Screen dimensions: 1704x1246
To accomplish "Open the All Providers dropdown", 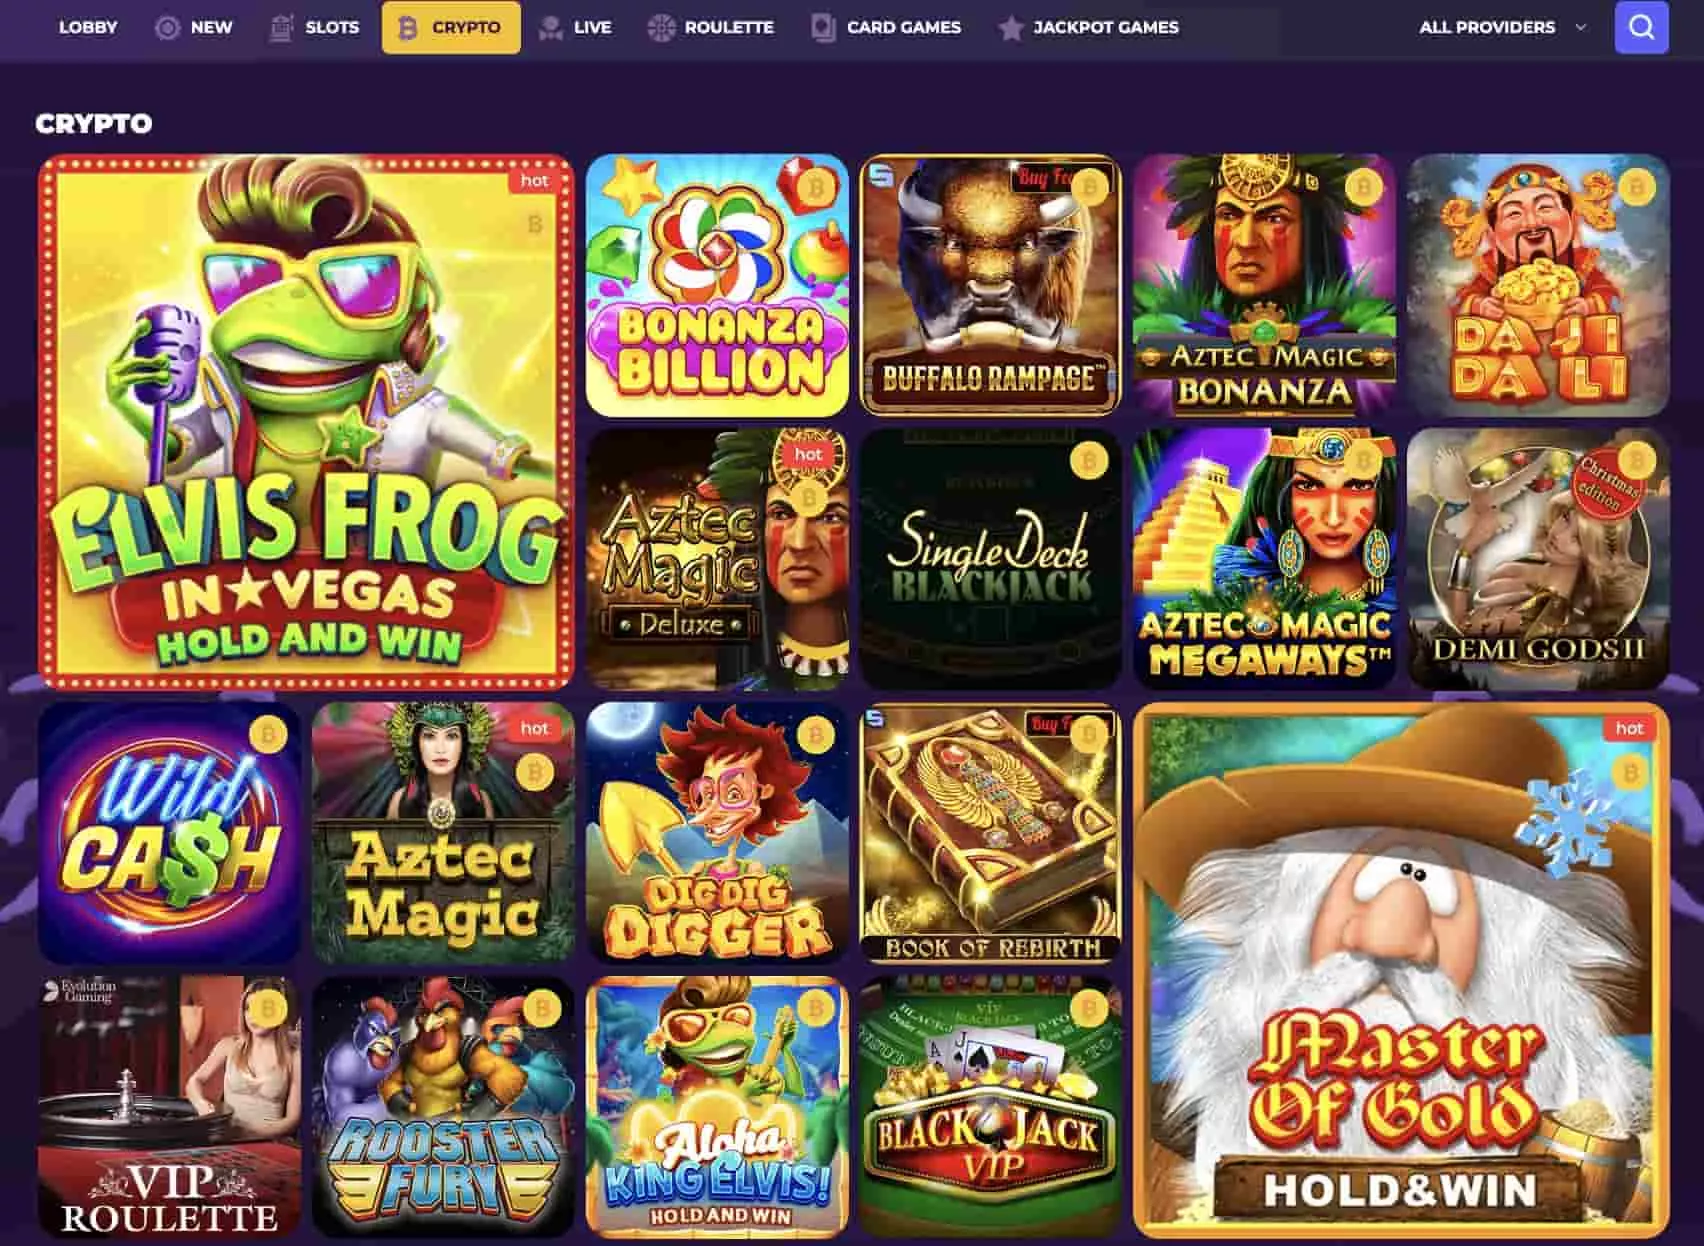I will pyautogui.click(x=1502, y=27).
